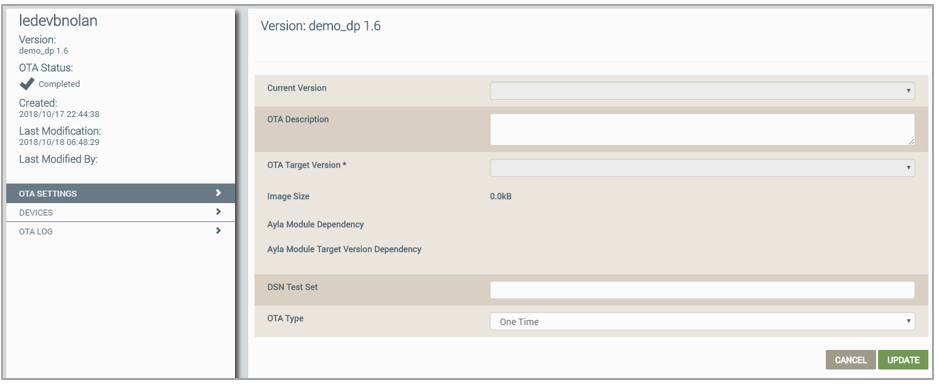This screenshot has height=386, width=940.
Task: Click the 'Image Size' label
Action: coord(288,196)
